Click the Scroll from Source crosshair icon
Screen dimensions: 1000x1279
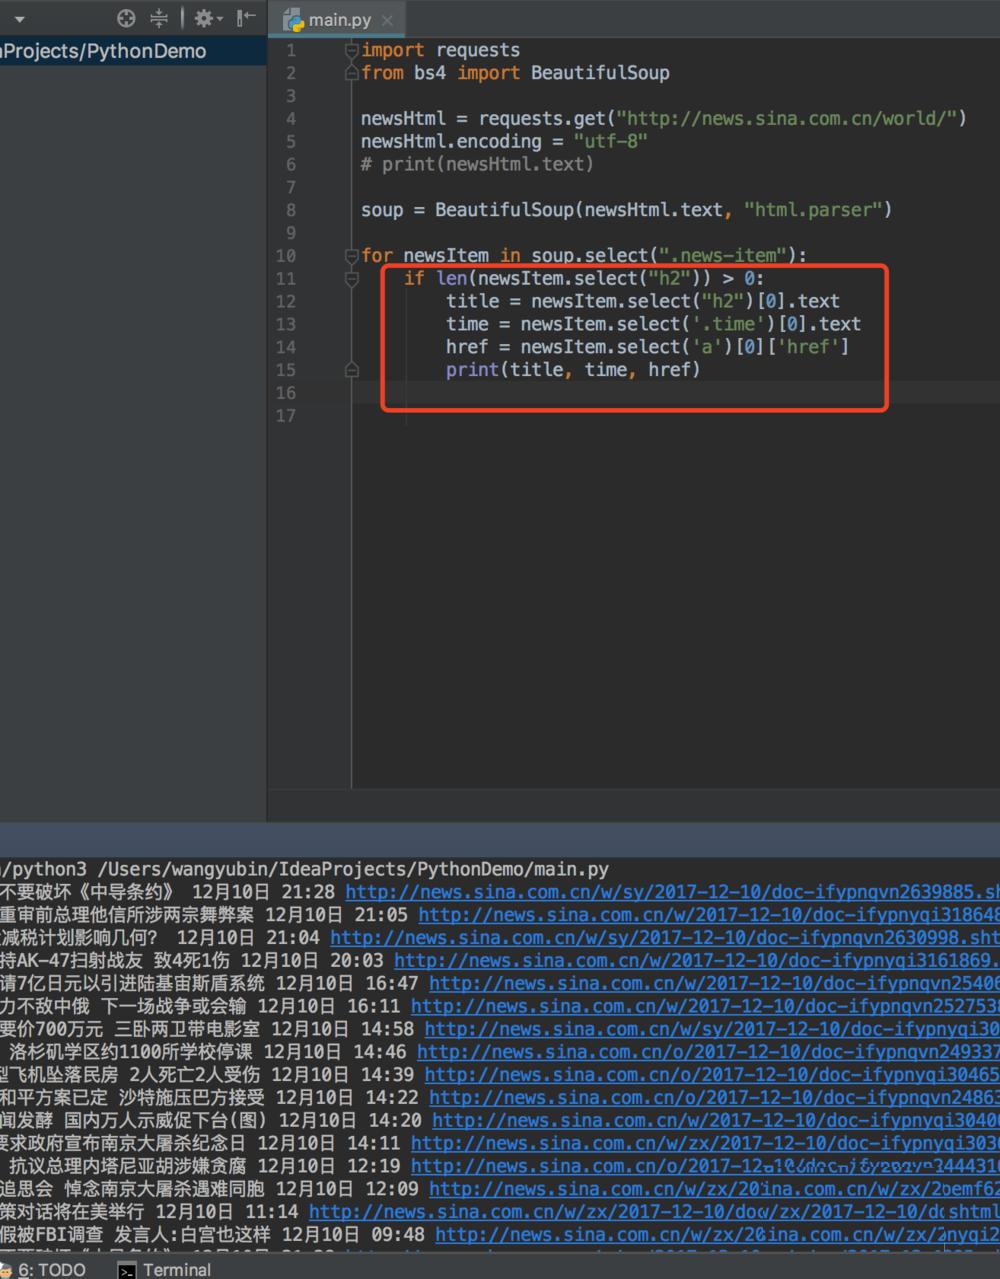click(x=126, y=18)
